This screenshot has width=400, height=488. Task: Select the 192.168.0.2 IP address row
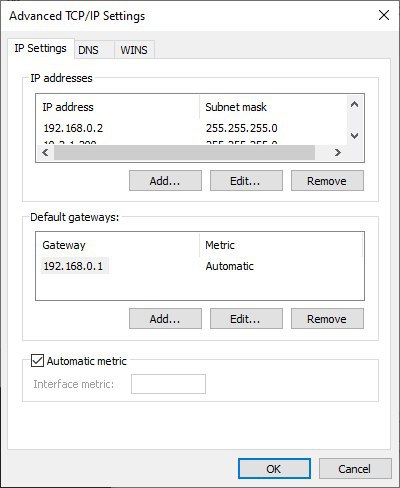pos(191,128)
